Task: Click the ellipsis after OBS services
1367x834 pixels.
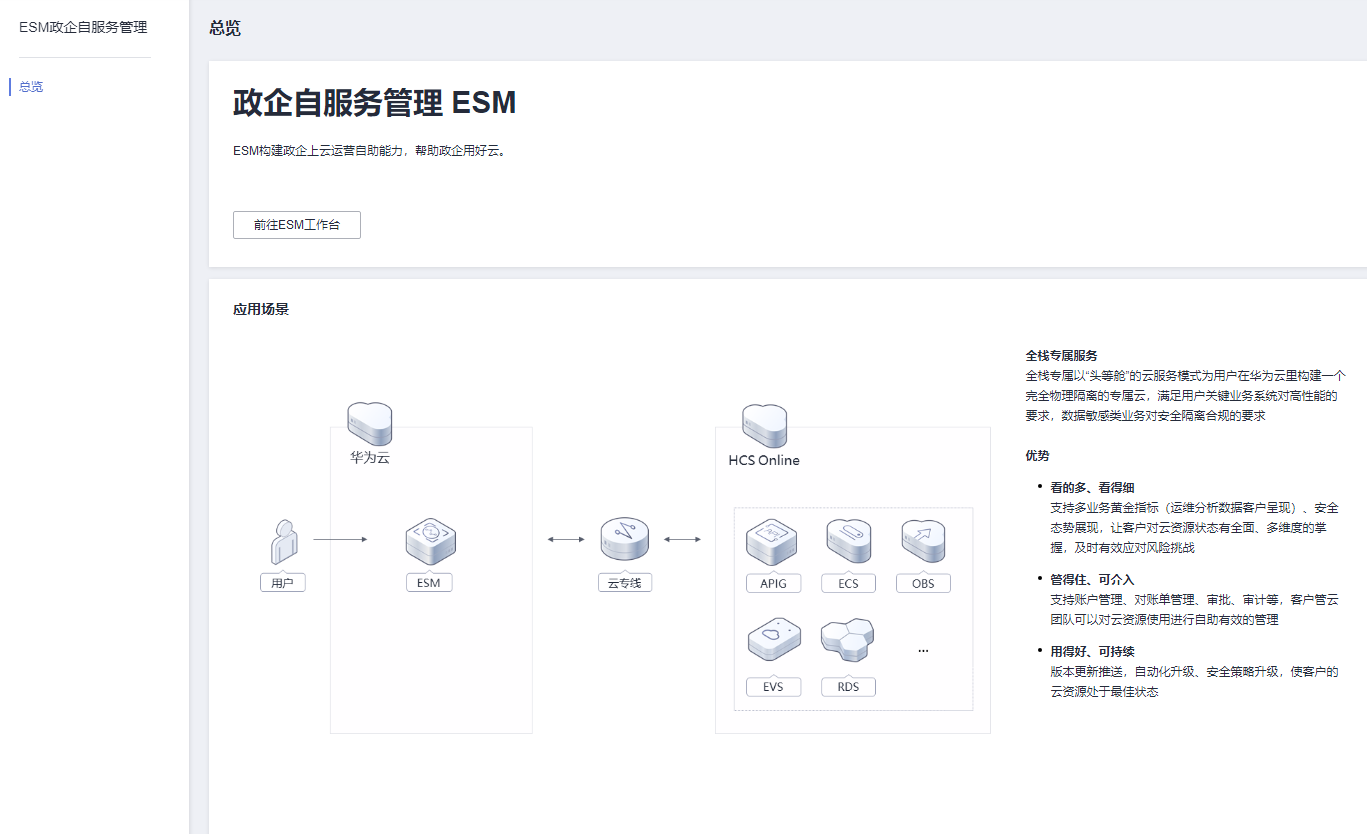Action: 923,650
